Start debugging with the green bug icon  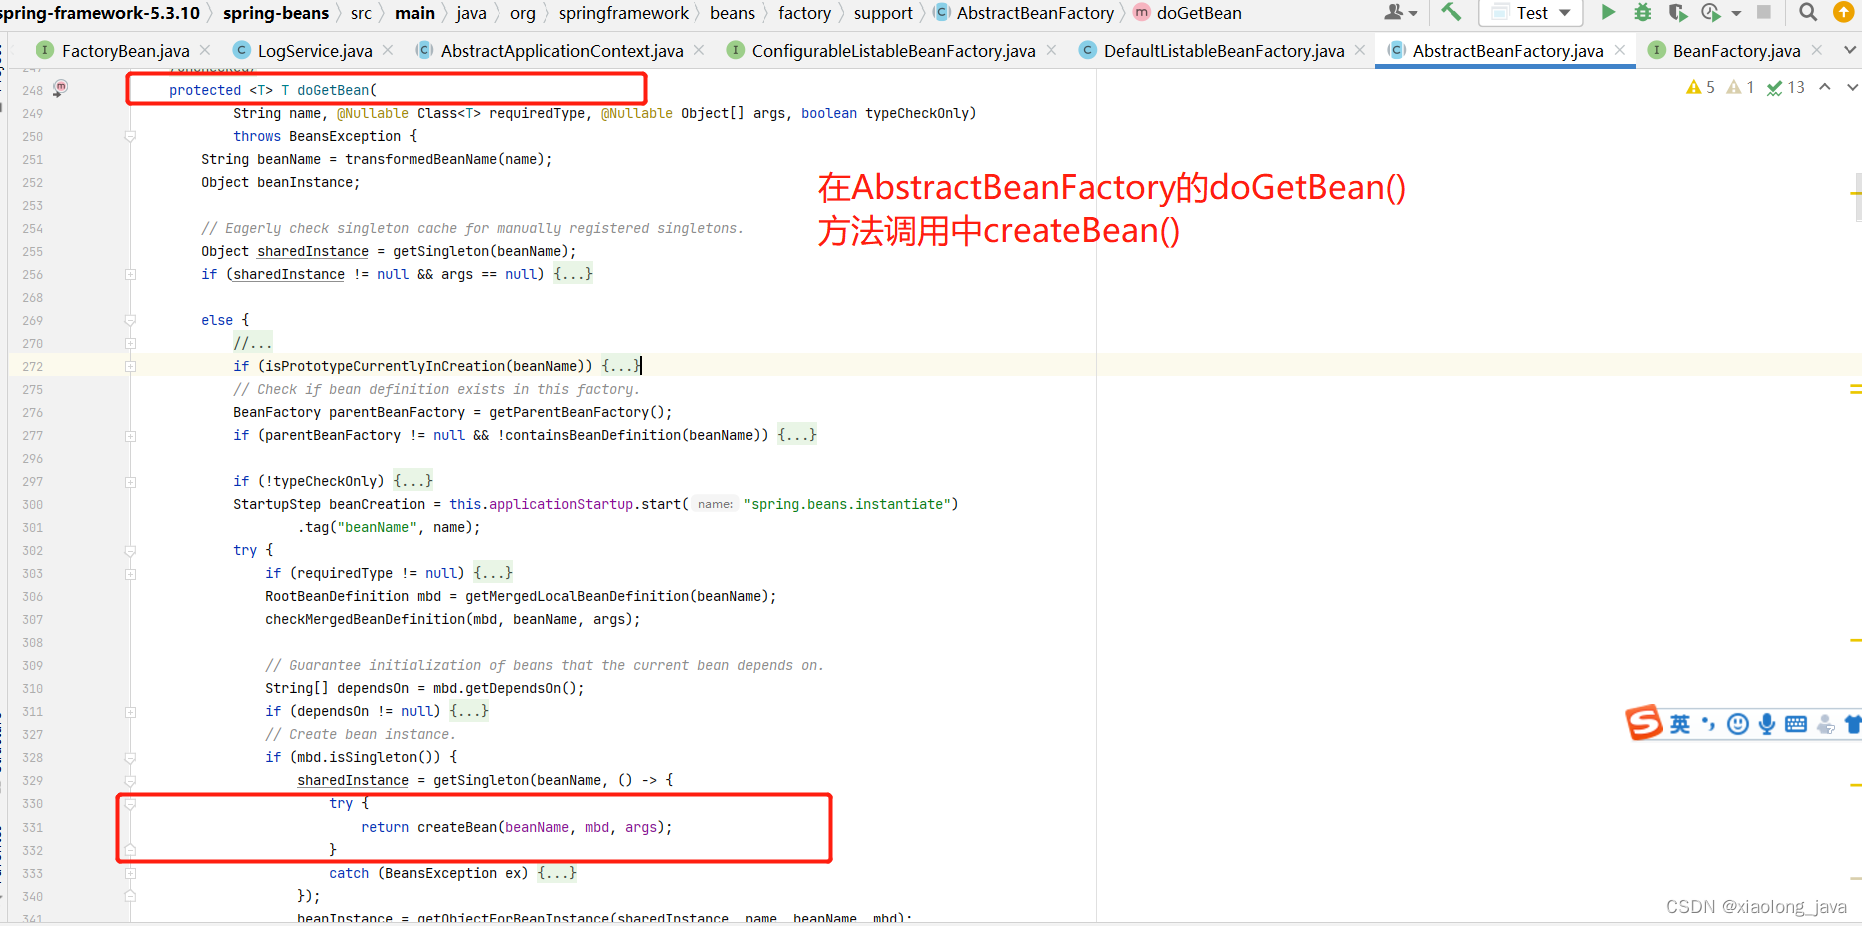(x=1643, y=12)
